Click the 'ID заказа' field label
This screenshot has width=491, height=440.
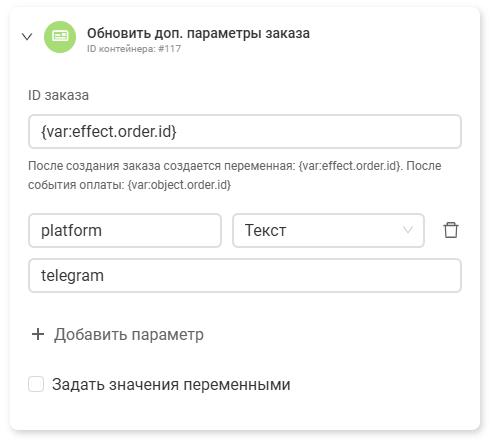point(58,95)
